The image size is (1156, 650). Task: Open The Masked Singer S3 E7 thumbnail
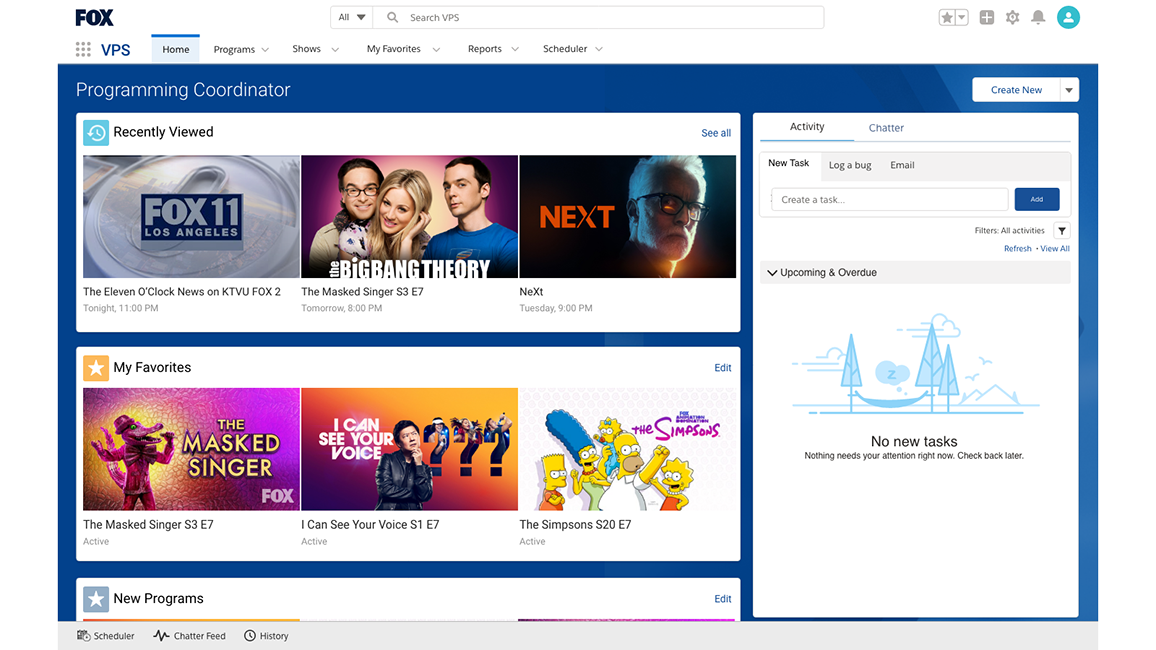point(409,216)
